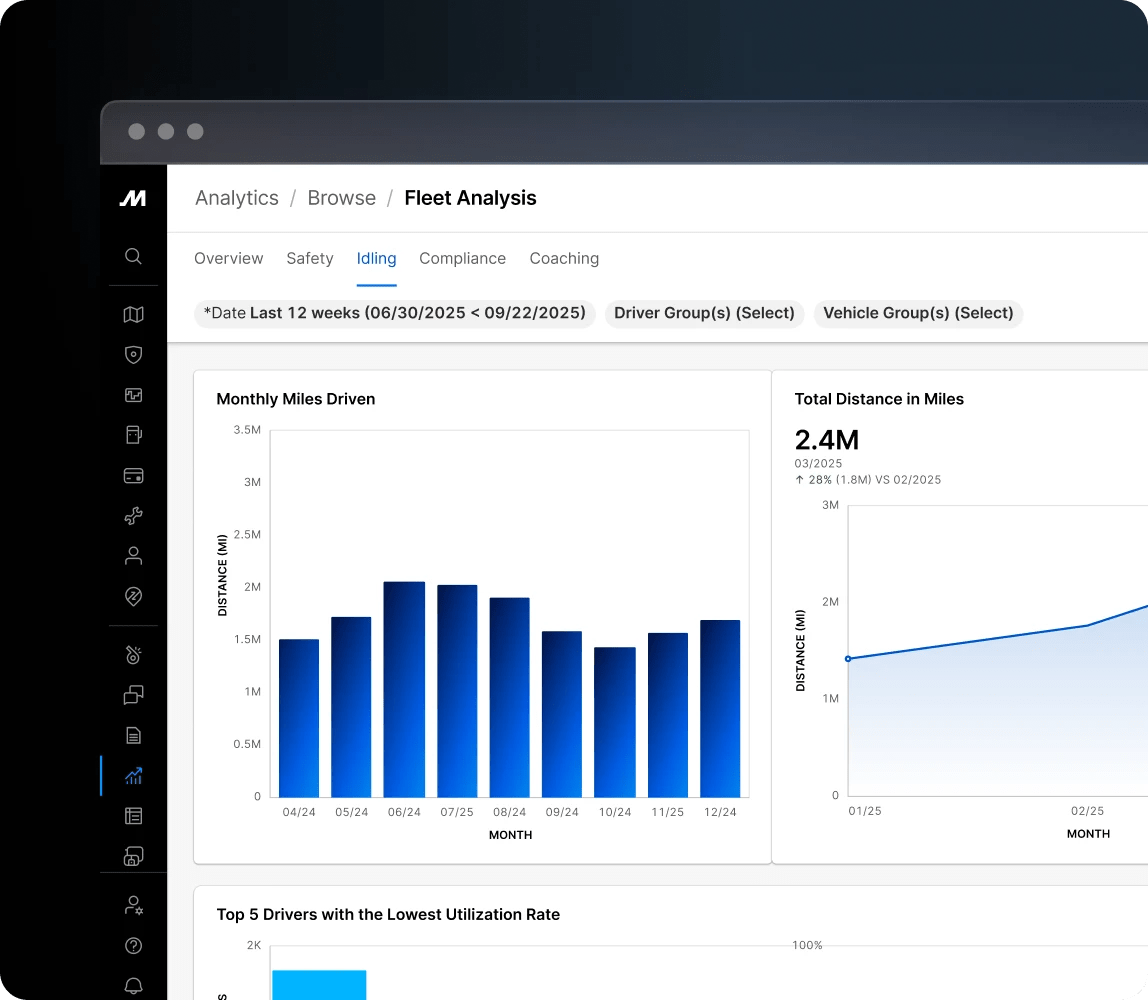Click the 12/24 bar in Monthly Miles

720,709
